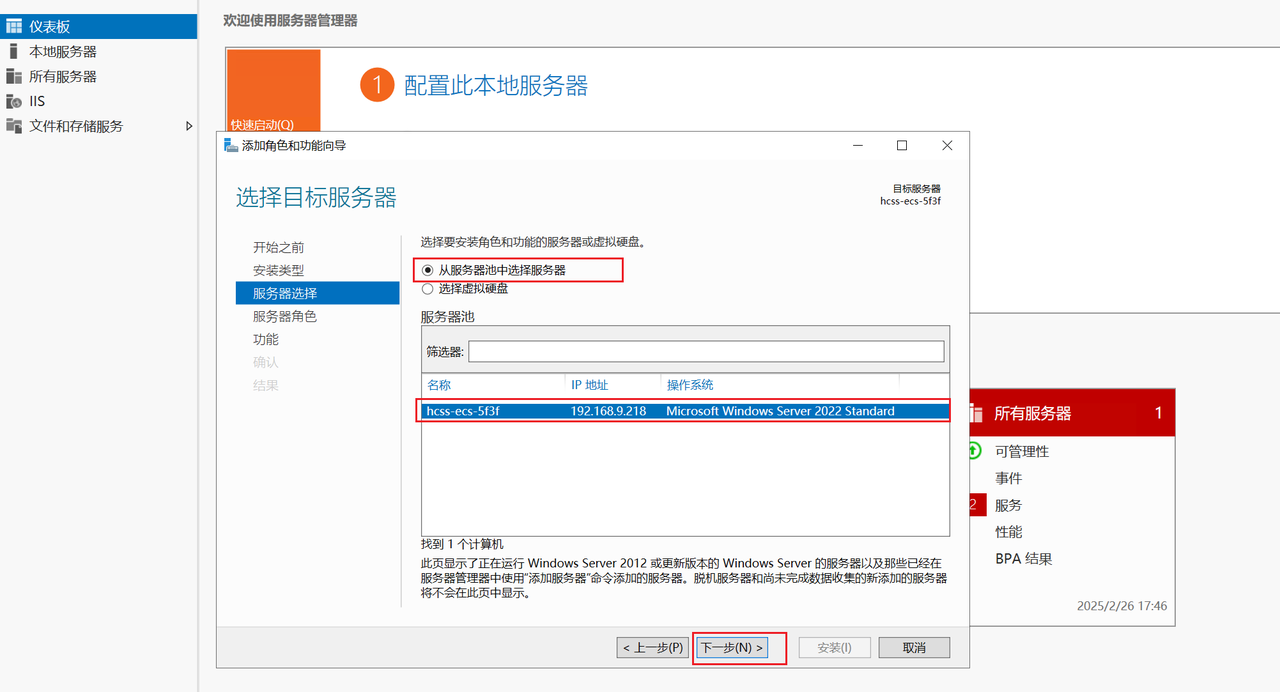This screenshot has height=692, width=1280.
Task: Click 找到 1 个计算机 text
Action: (462, 543)
